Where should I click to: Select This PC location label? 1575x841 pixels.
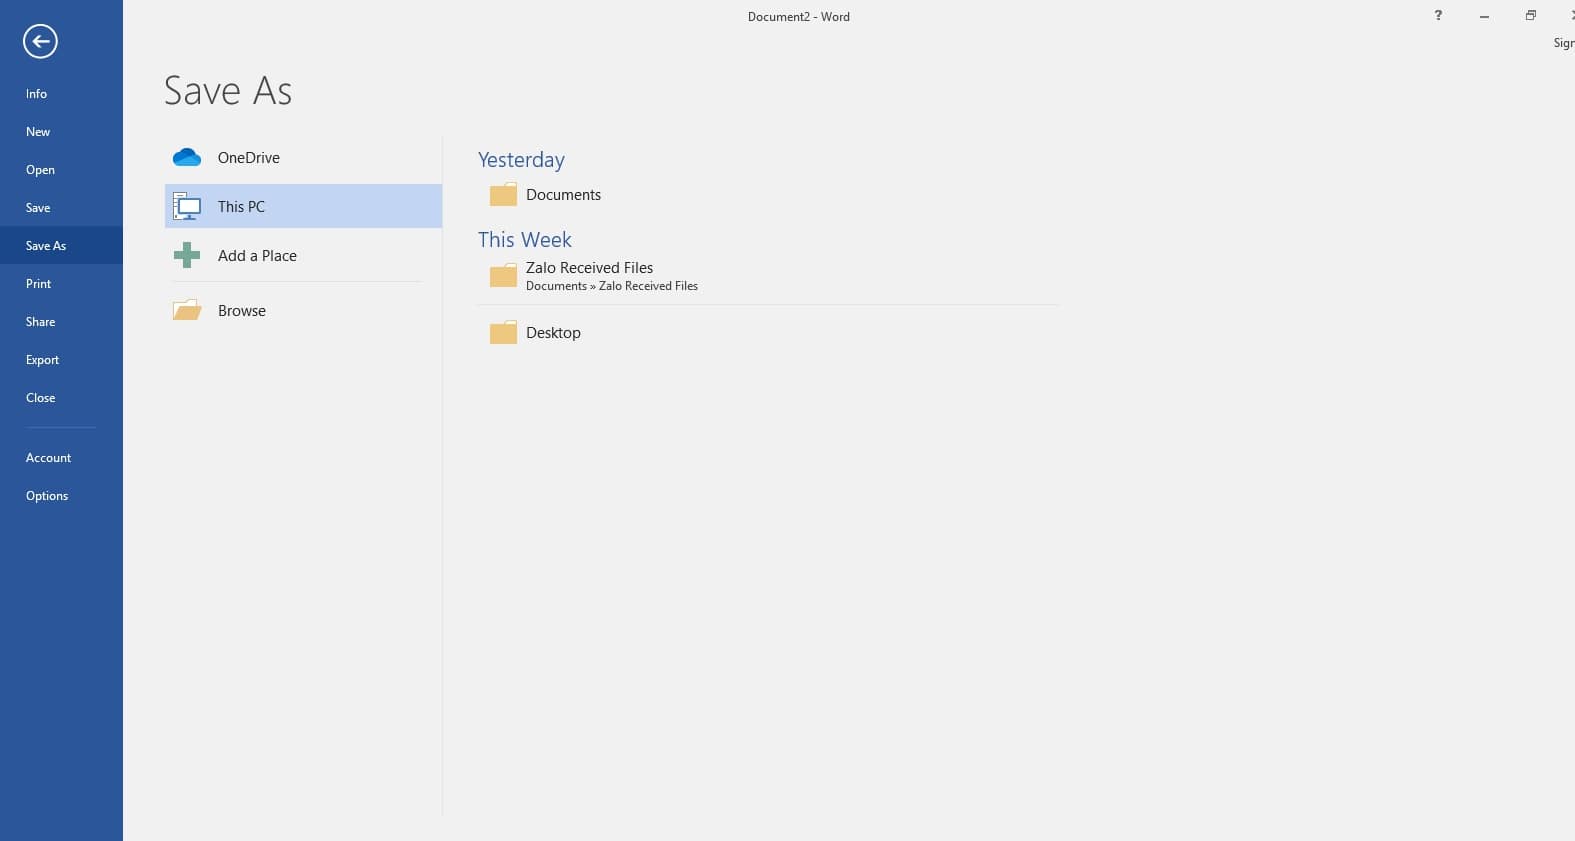241,207
